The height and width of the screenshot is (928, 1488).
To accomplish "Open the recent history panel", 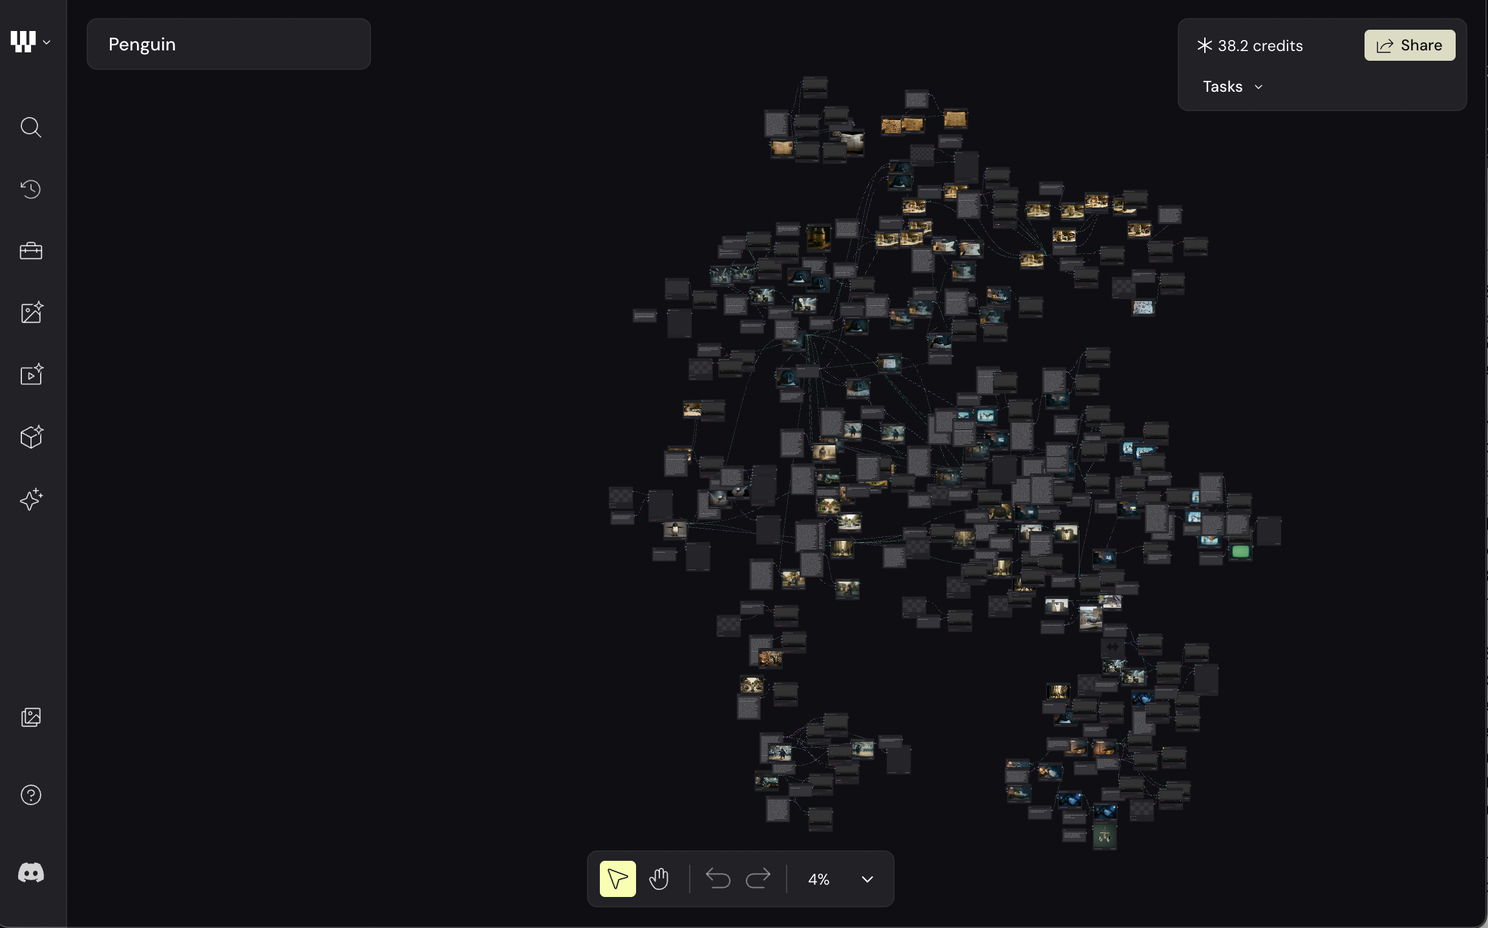I will [x=31, y=189].
